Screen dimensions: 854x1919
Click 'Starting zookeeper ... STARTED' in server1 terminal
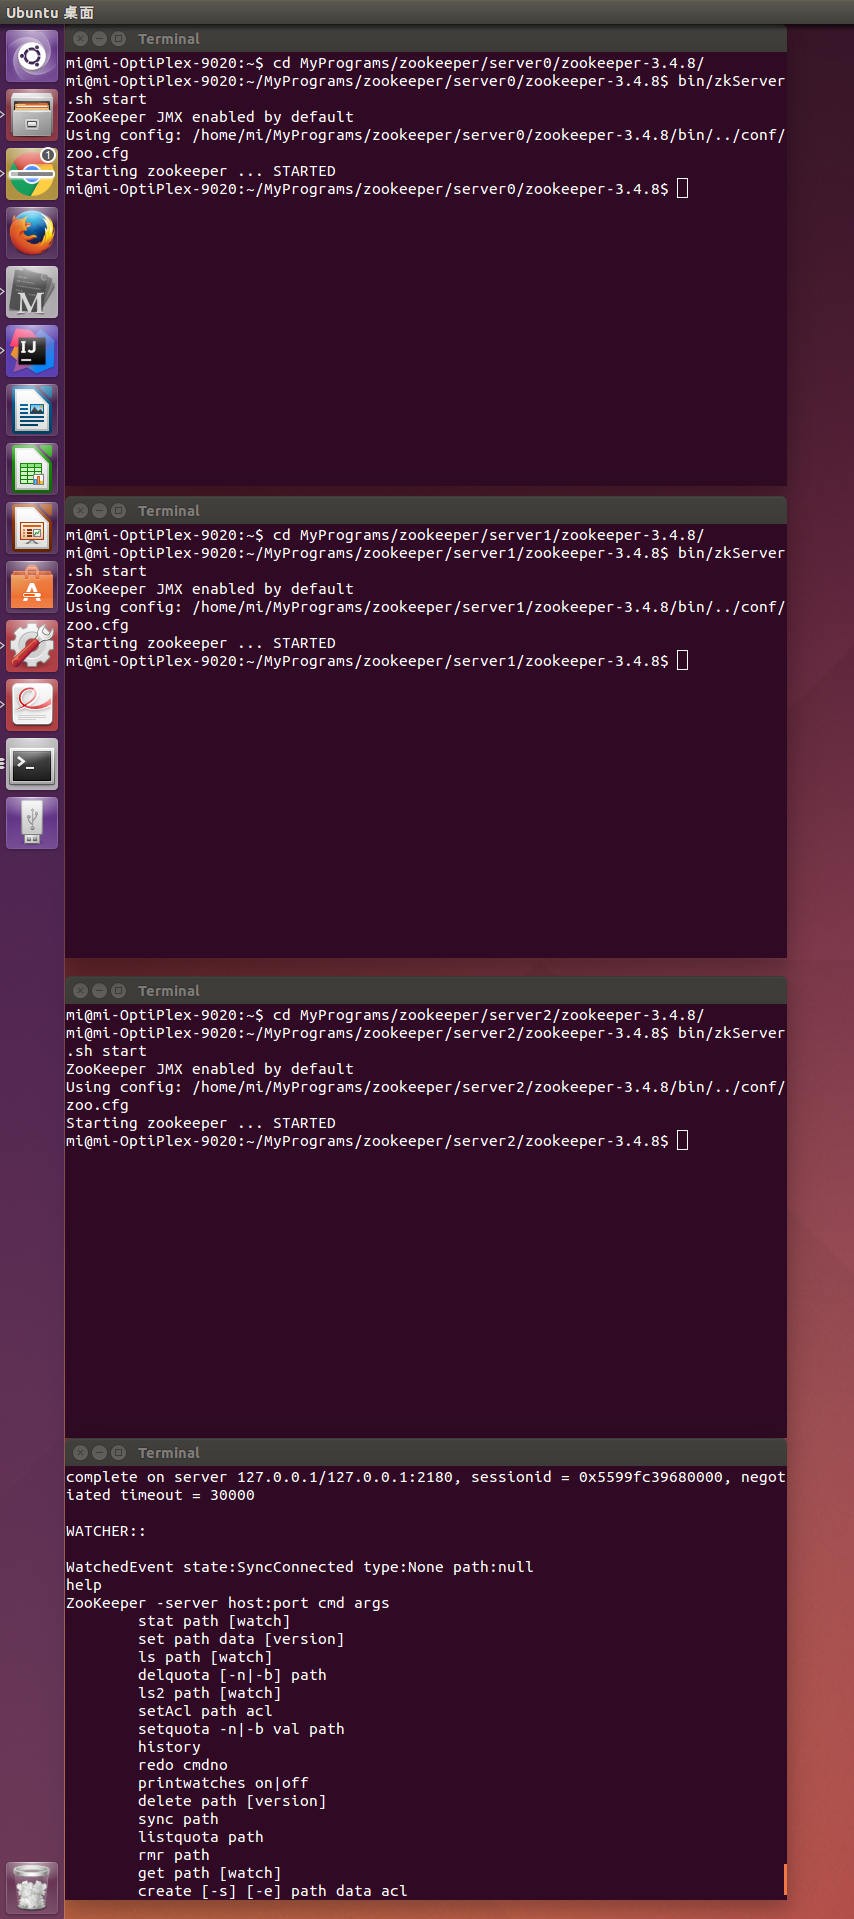tap(201, 643)
